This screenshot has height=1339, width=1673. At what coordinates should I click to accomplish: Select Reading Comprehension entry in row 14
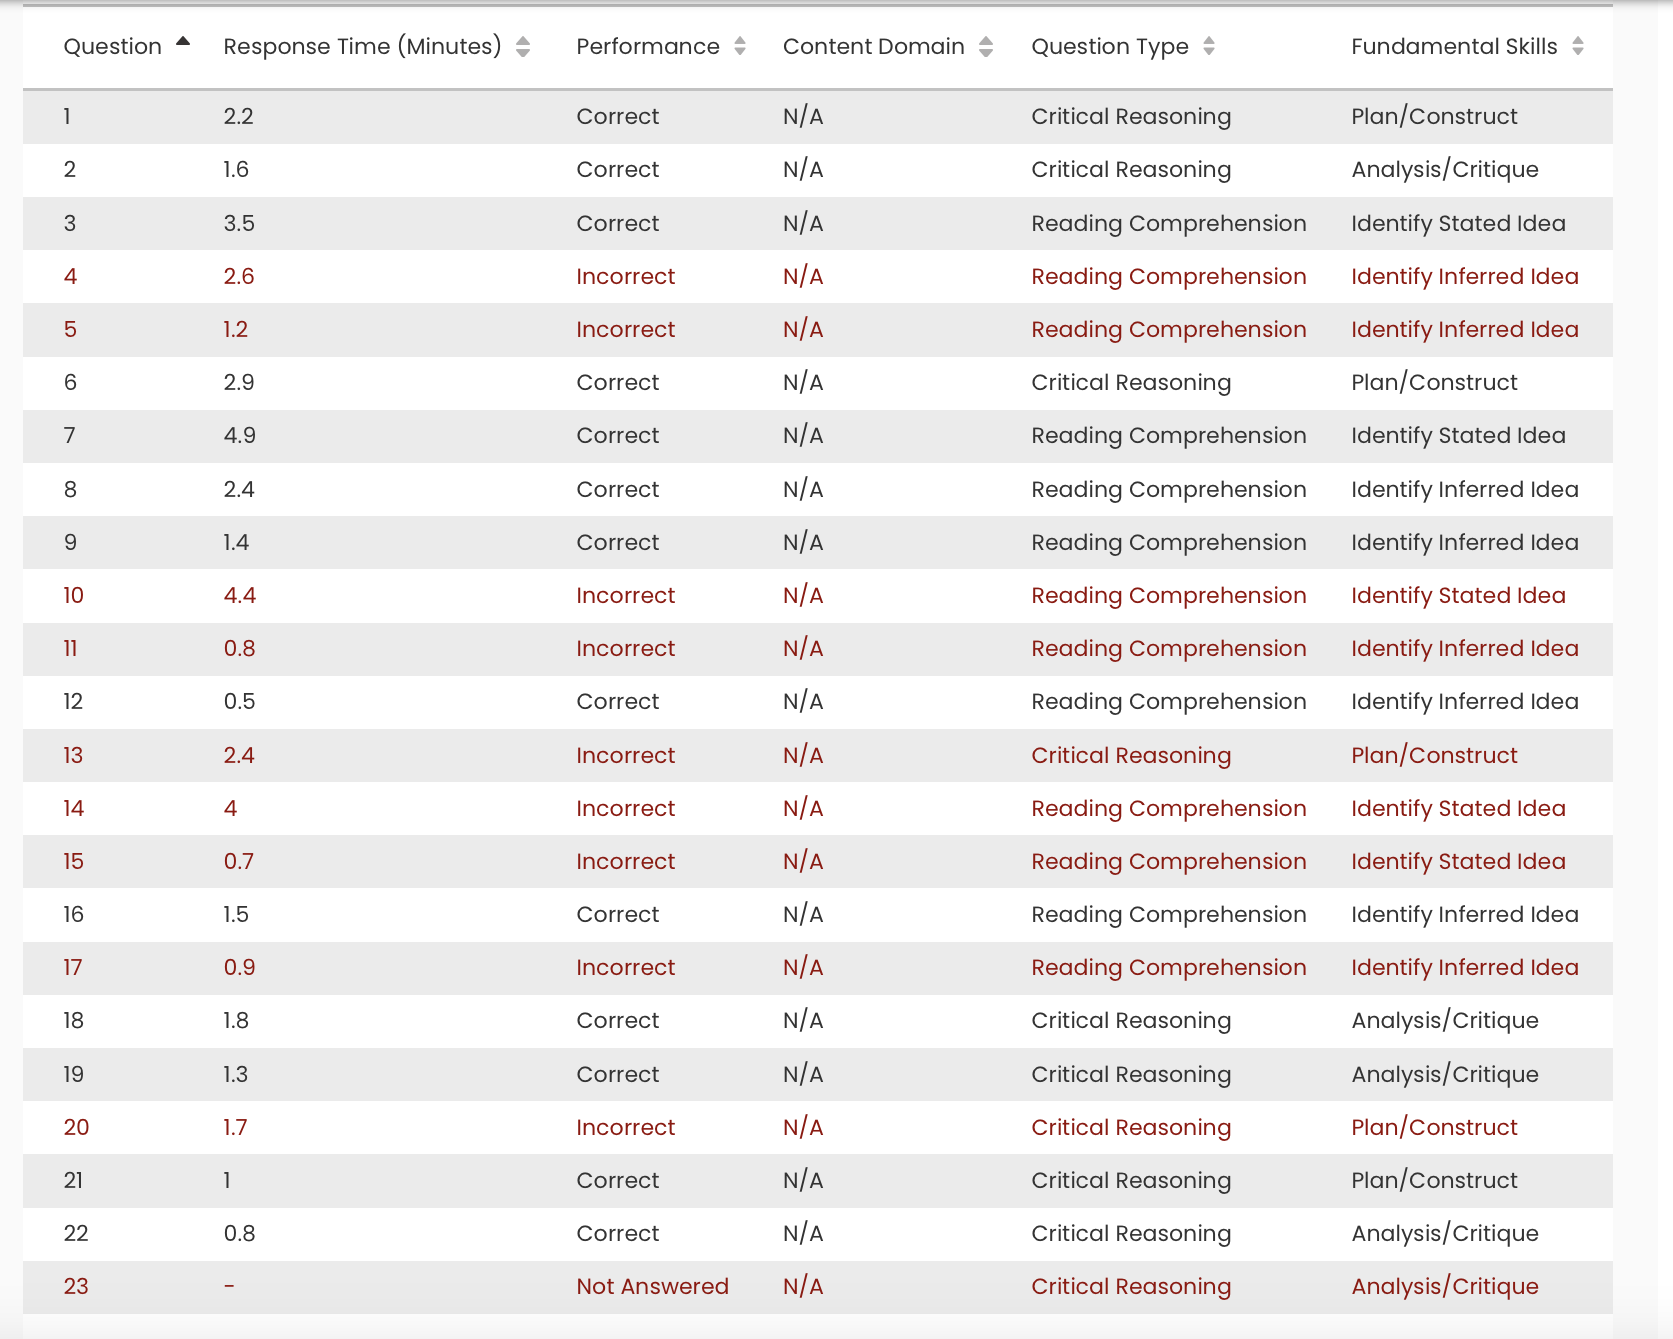[x=1168, y=808]
